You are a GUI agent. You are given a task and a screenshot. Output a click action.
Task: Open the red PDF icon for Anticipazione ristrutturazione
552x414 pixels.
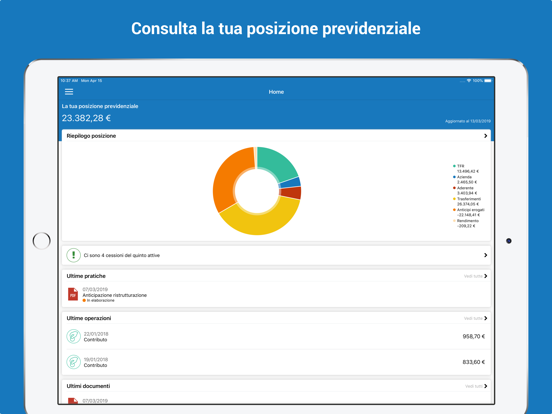73,294
